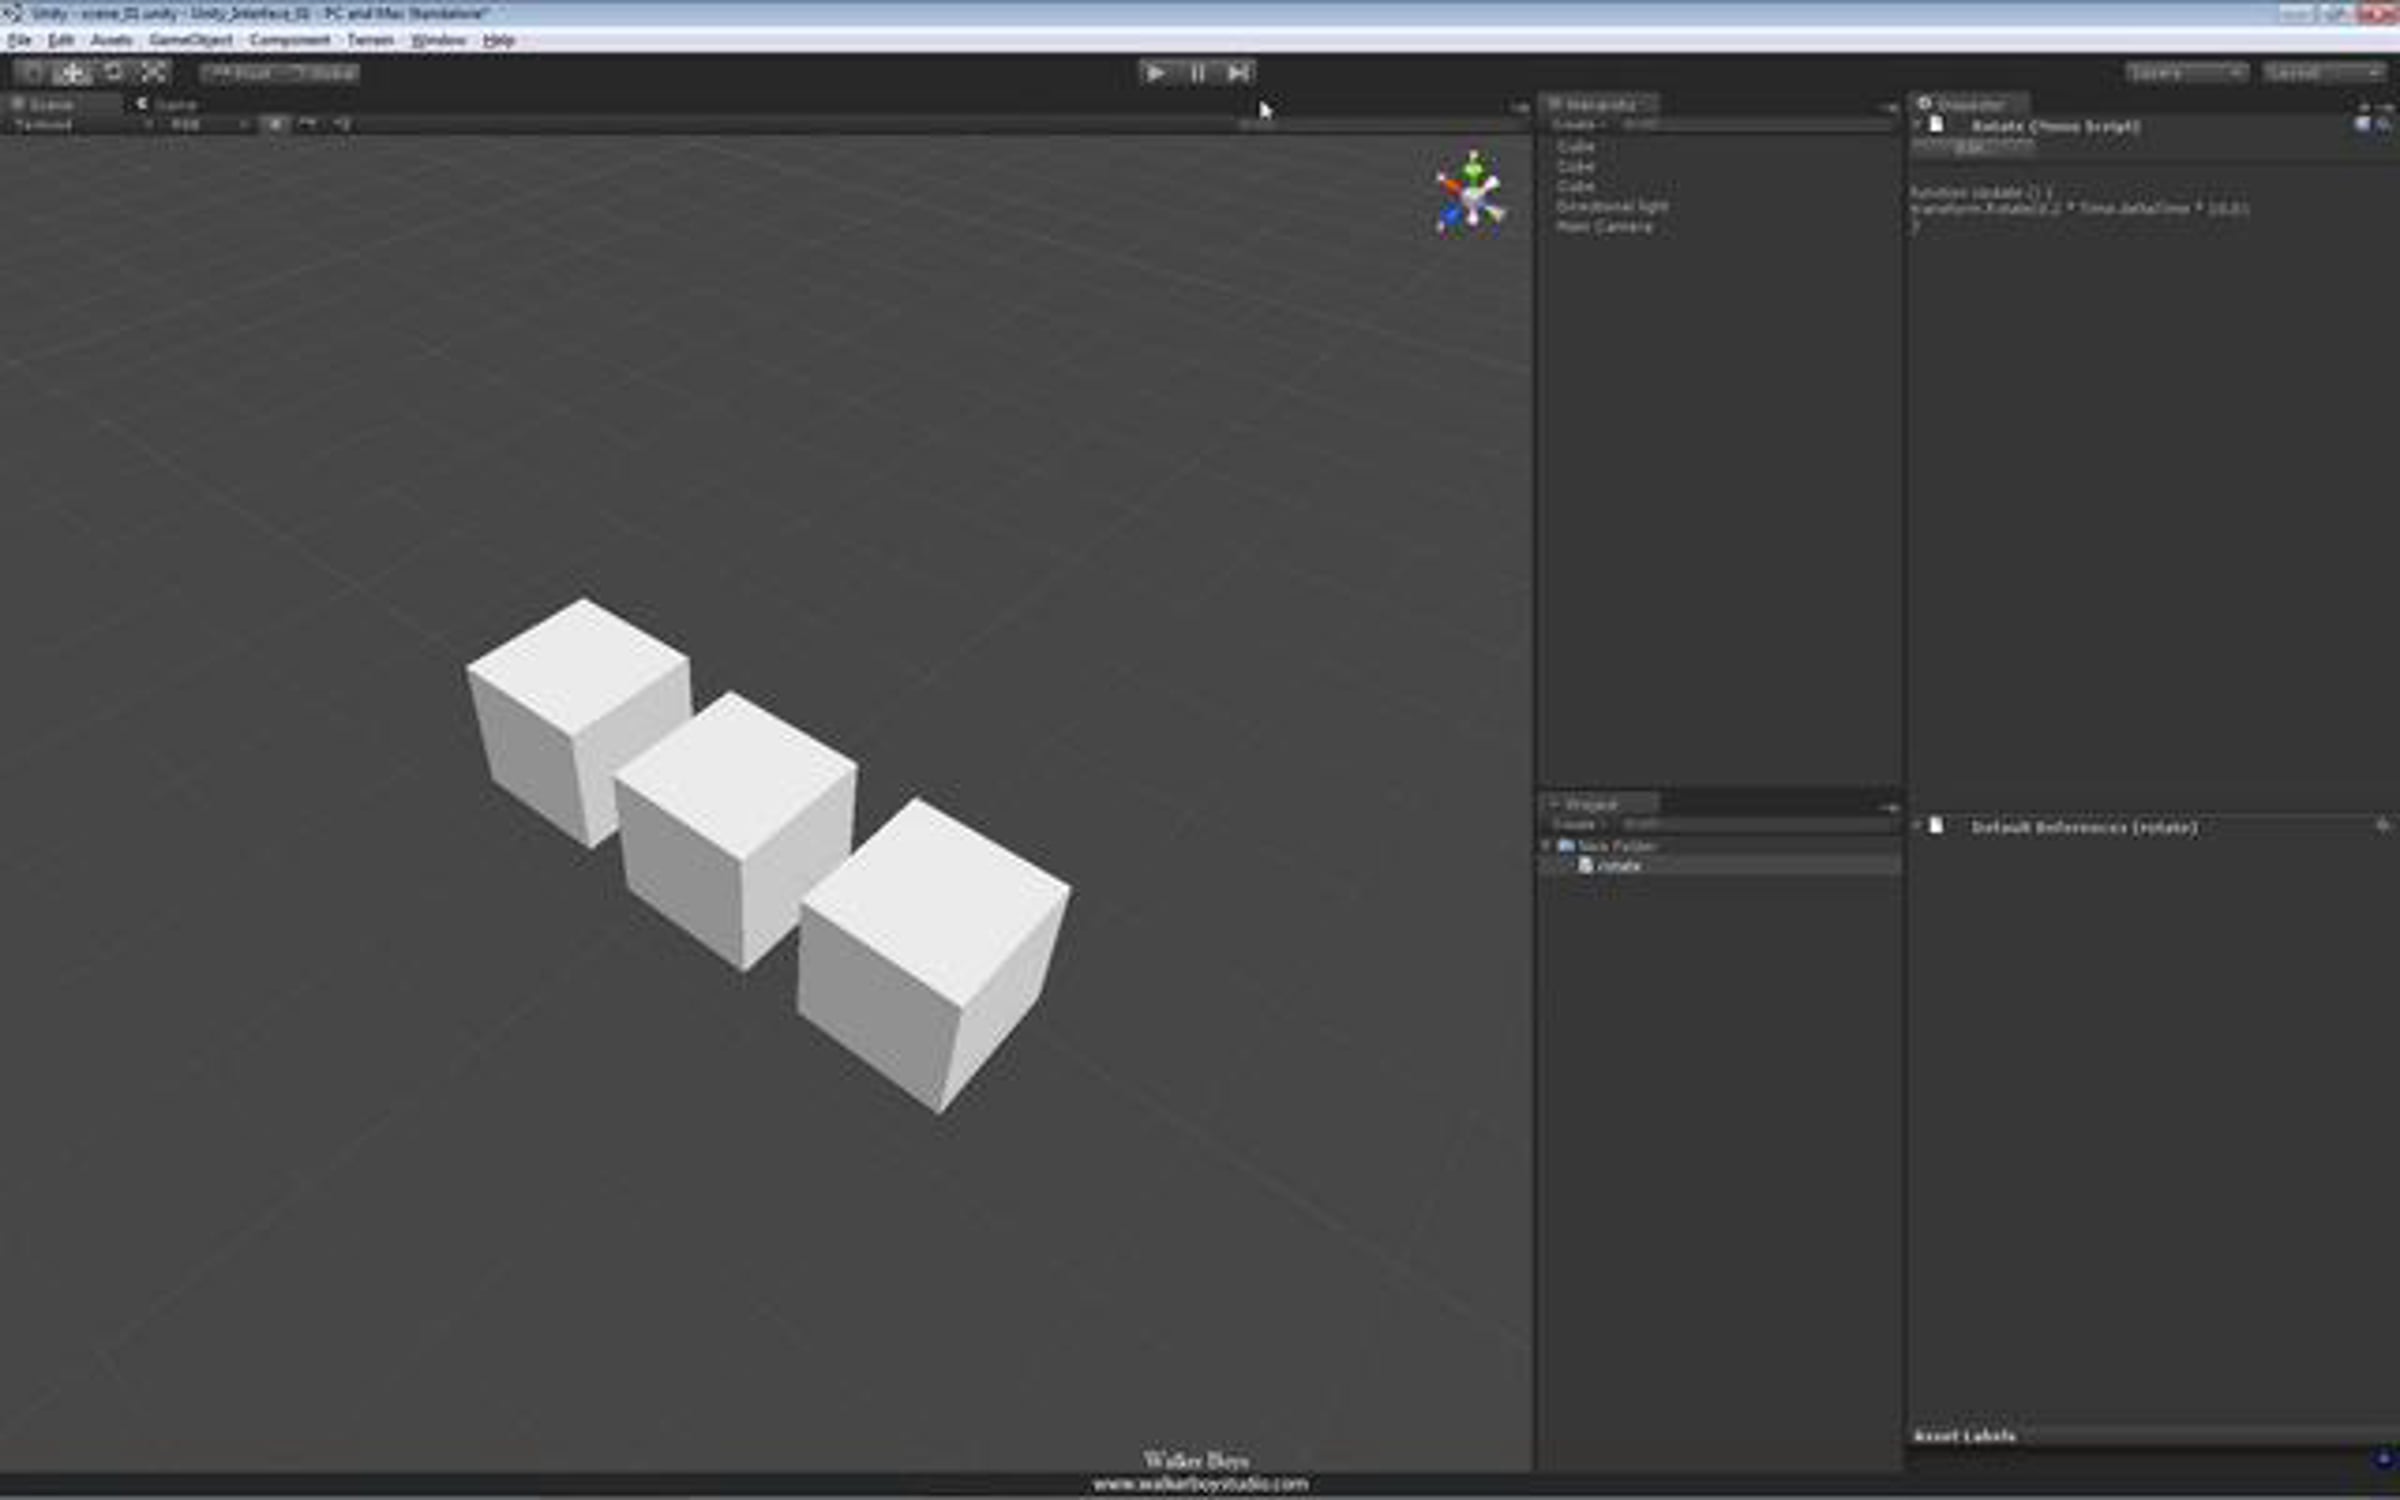Screen dimensions: 2400x1500
Task: Open the GameObject menu
Action: pos(190,40)
